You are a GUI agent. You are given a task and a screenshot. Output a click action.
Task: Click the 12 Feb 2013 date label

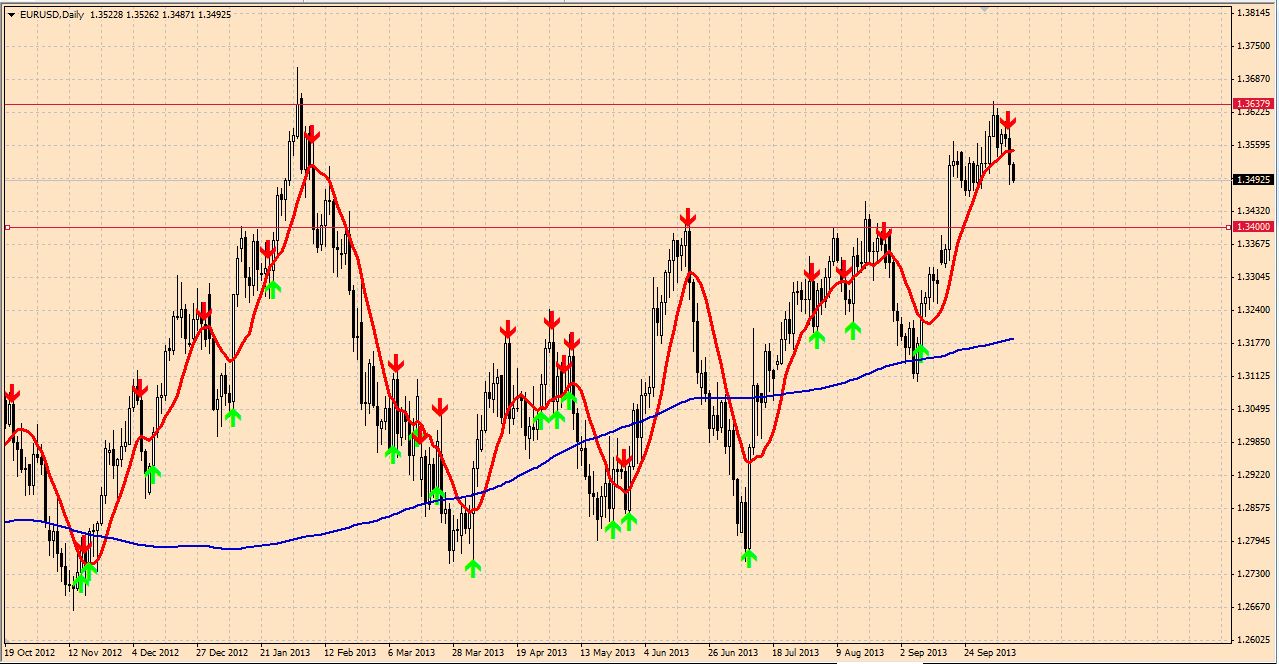pyautogui.click(x=350, y=653)
